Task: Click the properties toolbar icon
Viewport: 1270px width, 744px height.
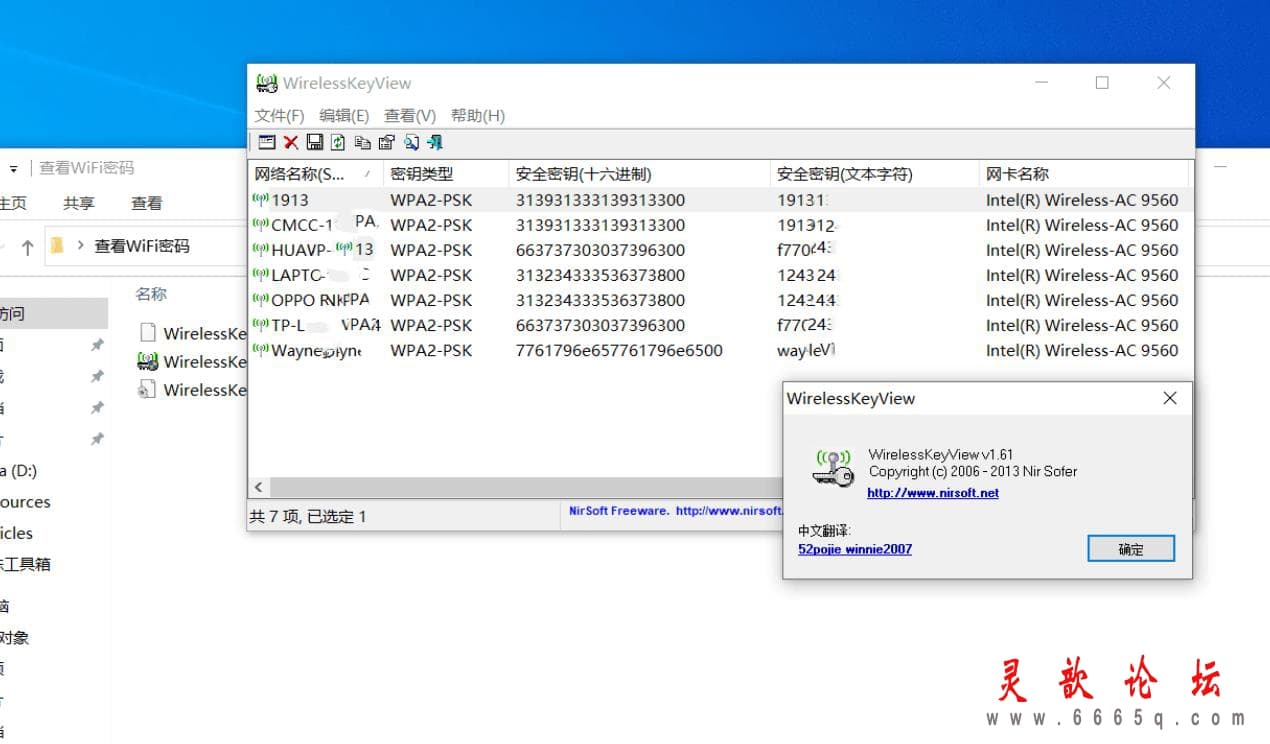Action: pos(386,142)
